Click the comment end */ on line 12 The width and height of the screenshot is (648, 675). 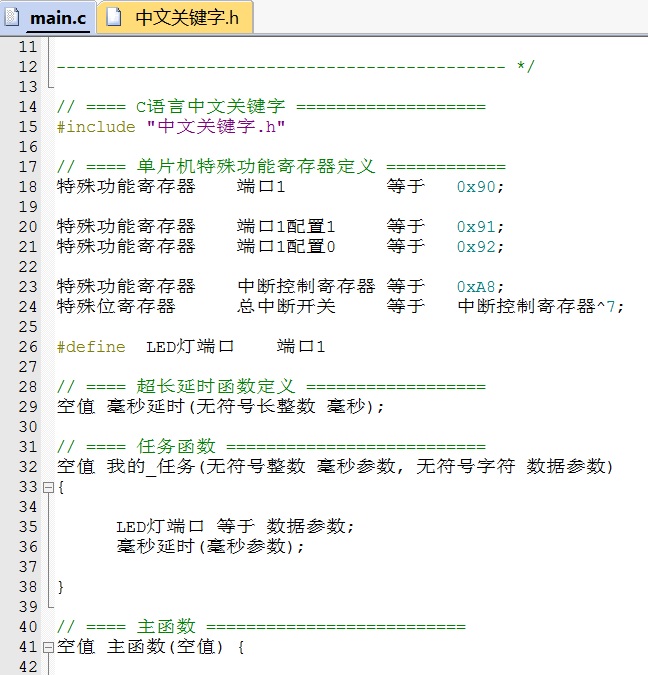tap(525, 67)
